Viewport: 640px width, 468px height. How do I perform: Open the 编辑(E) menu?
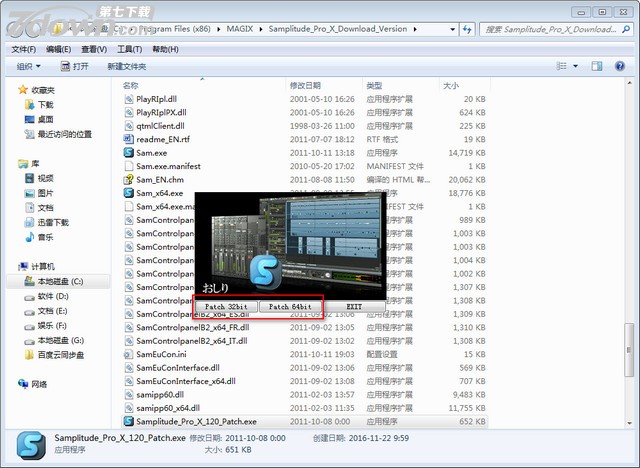point(58,49)
